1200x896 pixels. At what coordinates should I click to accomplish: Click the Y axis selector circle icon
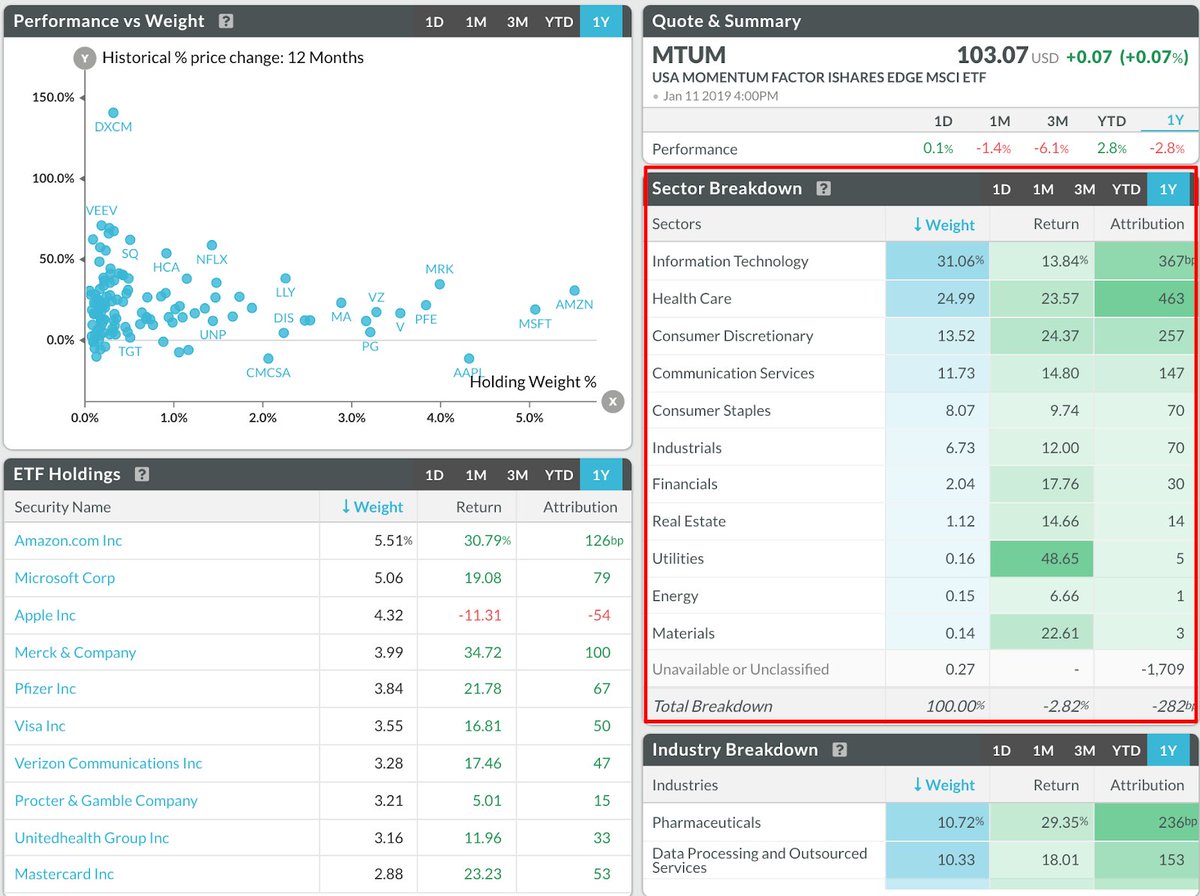click(85, 58)
